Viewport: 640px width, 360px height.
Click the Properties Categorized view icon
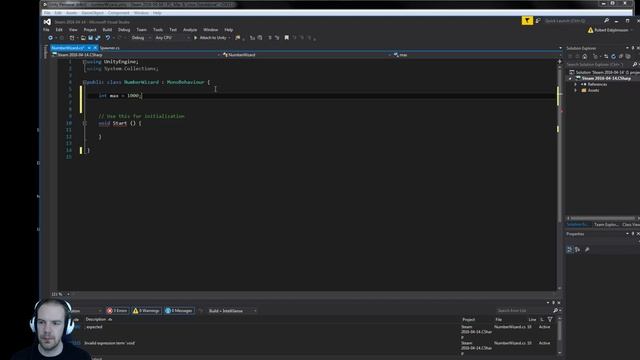569,249
